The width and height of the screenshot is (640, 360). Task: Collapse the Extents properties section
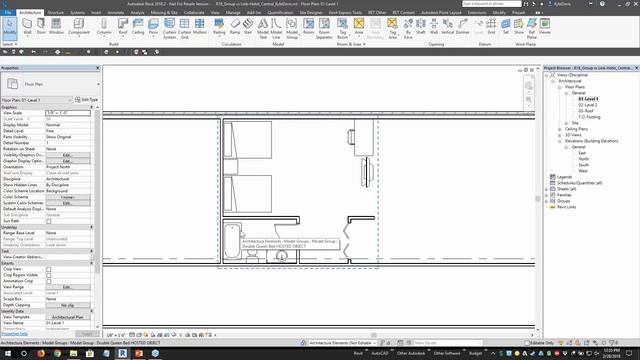pyautogui.click(x=91, y=263)
